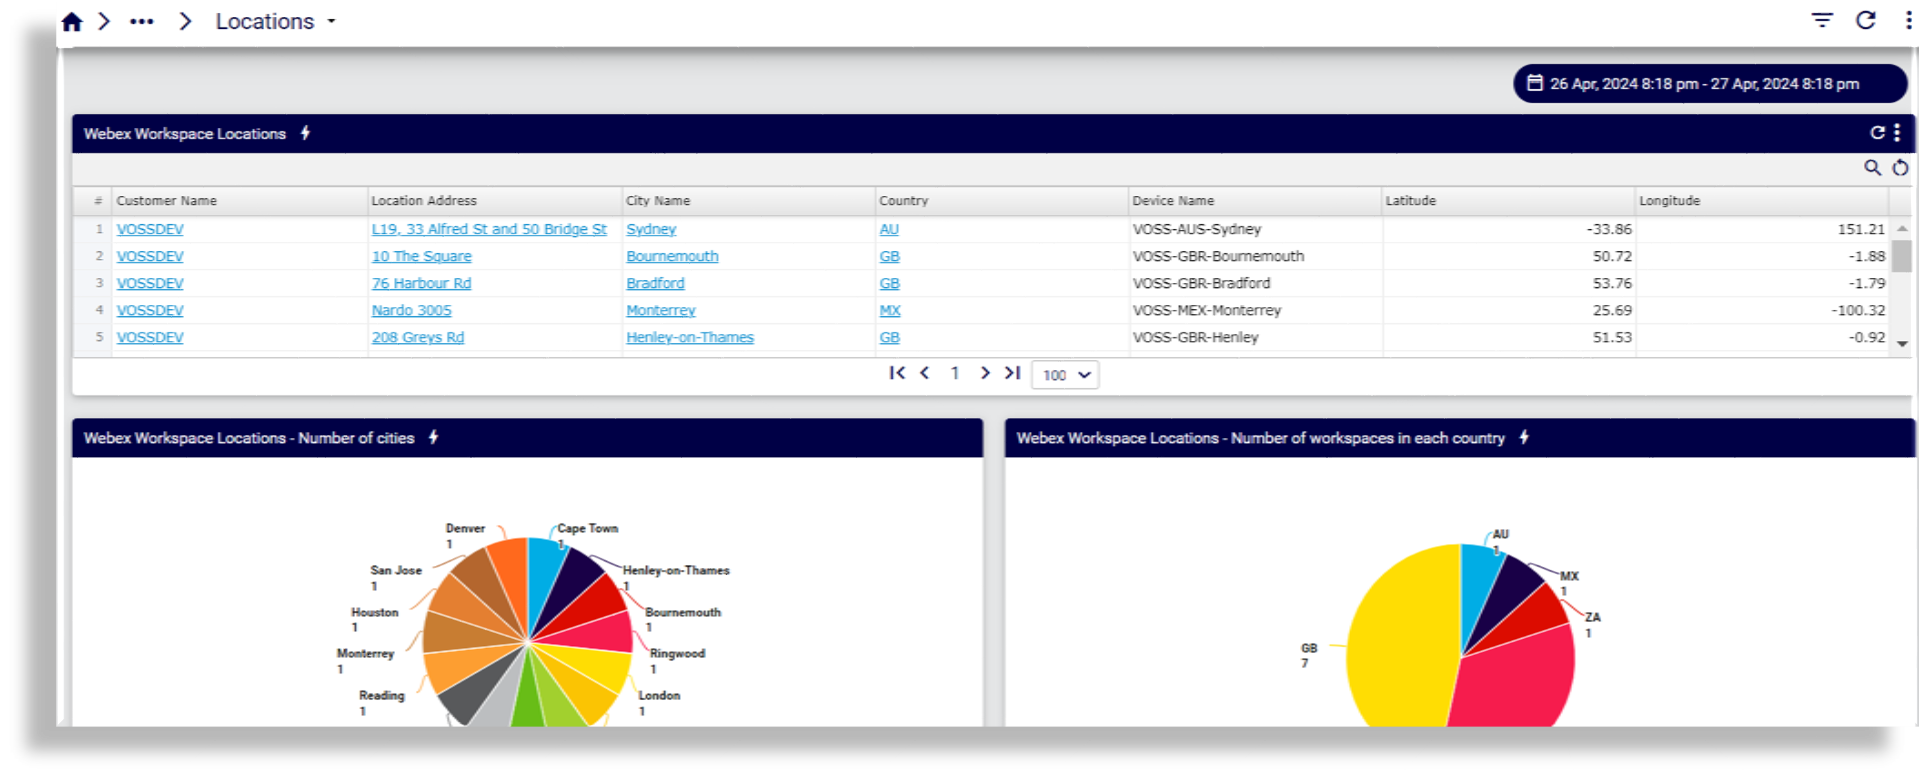Click ZA label in country pie

(x=1592, y=617)
